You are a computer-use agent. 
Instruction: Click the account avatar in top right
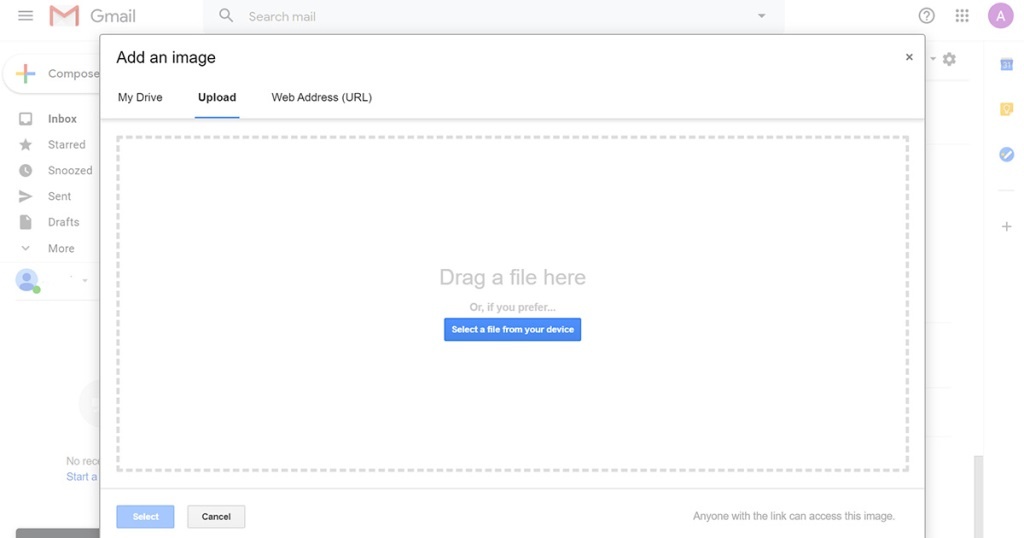1000,16
